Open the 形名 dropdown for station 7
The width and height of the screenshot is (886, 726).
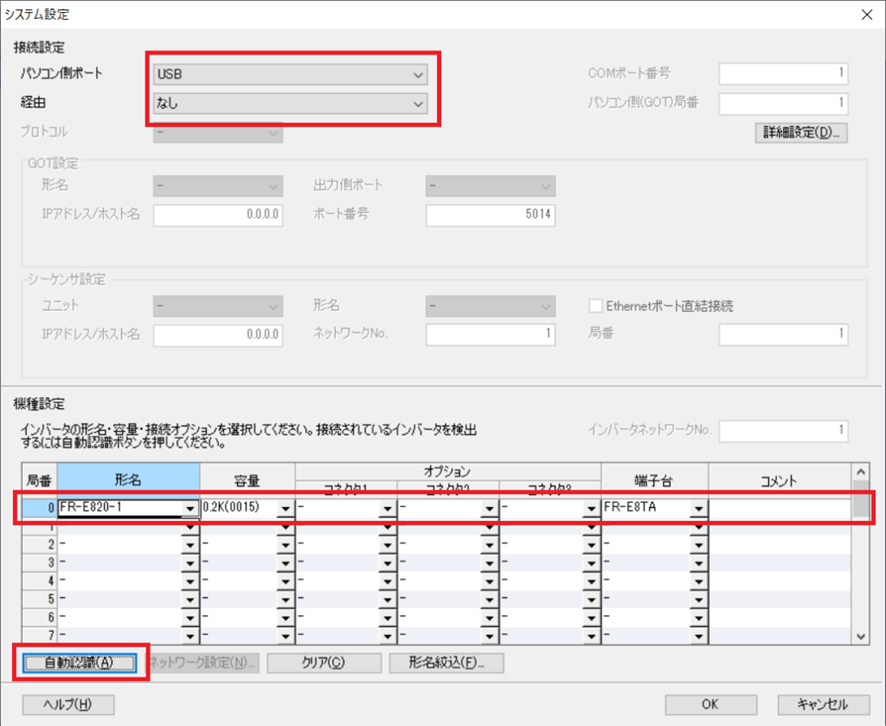tap(190, 636)
